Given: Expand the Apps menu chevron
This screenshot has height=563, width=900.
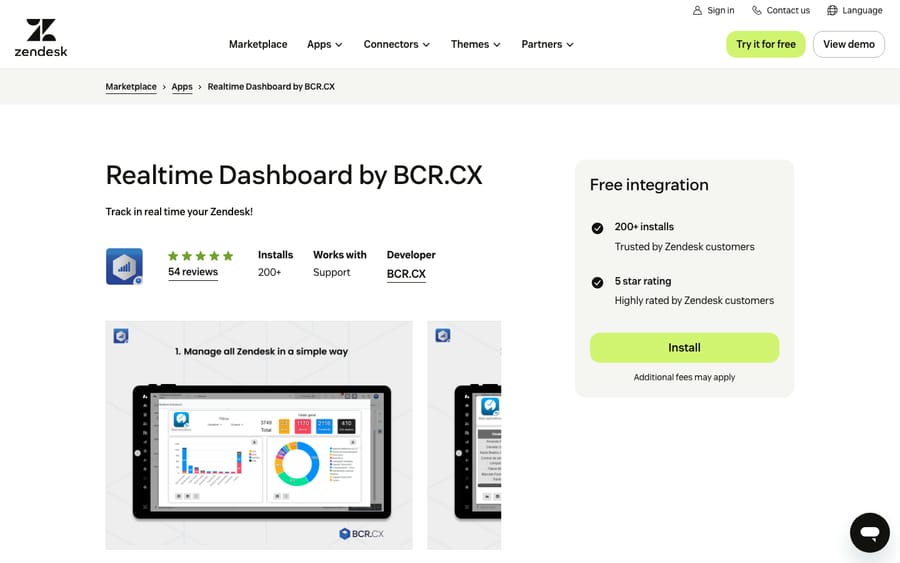Looking at the screenshot, I should pos(339,45).
